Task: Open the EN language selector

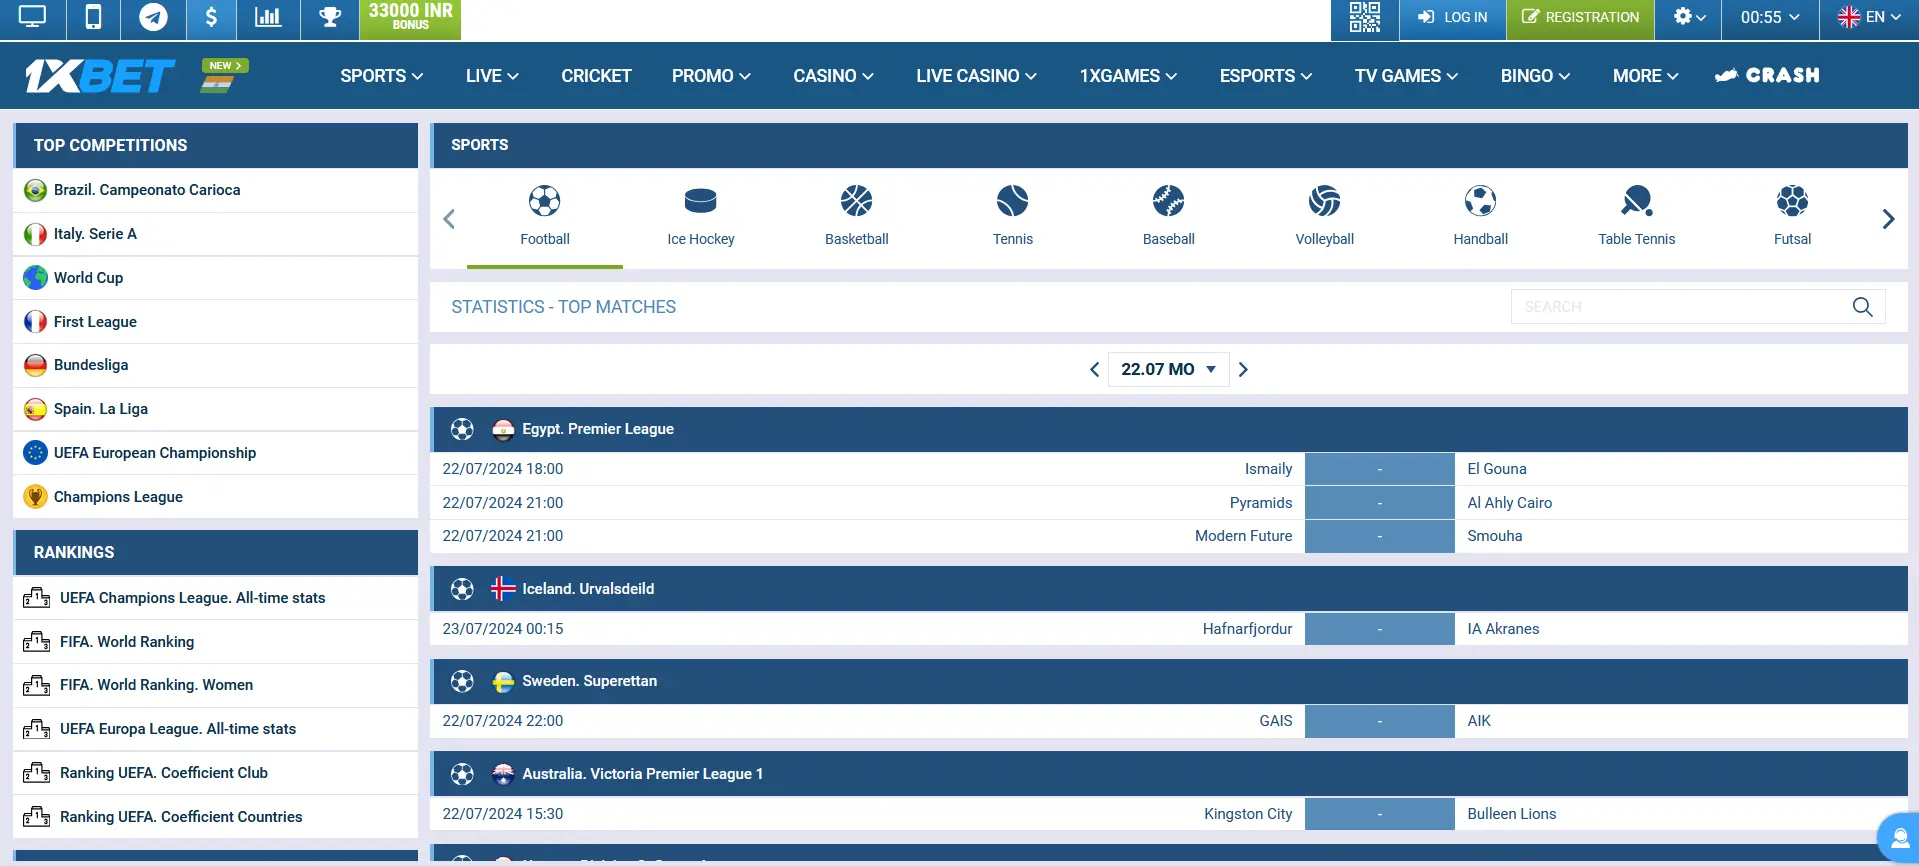Action: [x=1869, y=18]
